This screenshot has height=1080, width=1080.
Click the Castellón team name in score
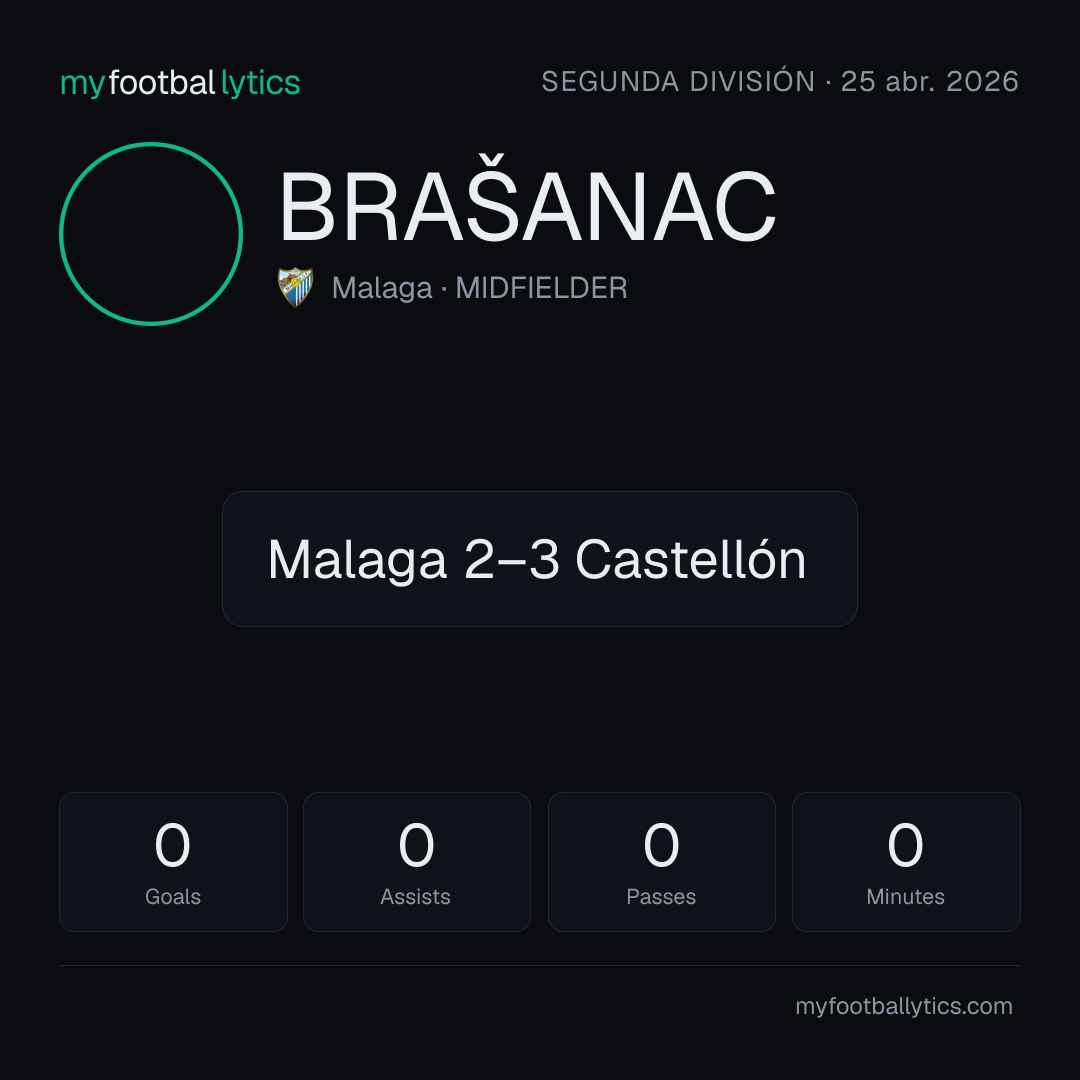pyautogui.click(x=690, y=559)
